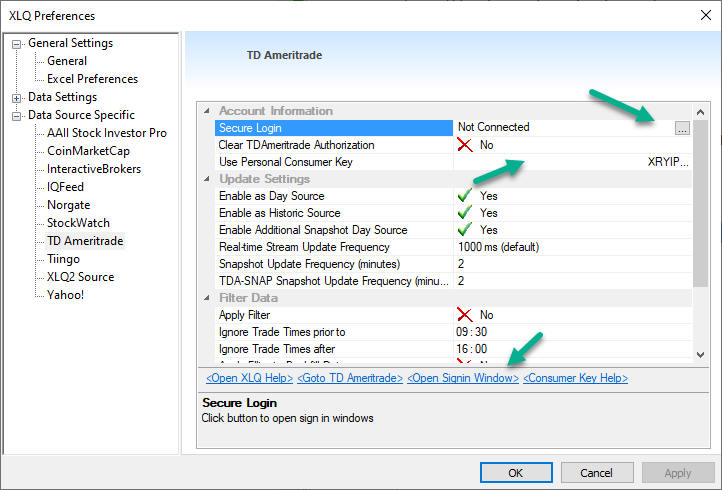Click the Open Signin Window link
Screen dimensions: 722x490
tap(463, 378)
